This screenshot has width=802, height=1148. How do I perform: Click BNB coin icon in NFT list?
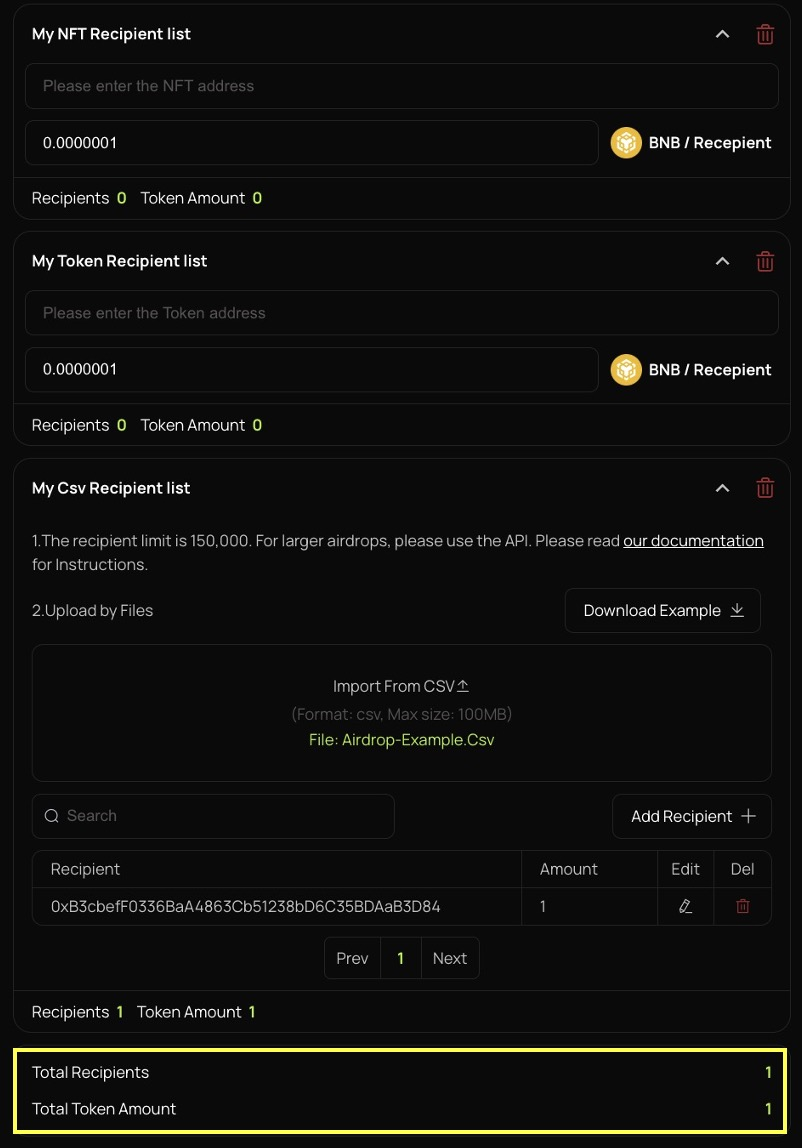[626, 143]
